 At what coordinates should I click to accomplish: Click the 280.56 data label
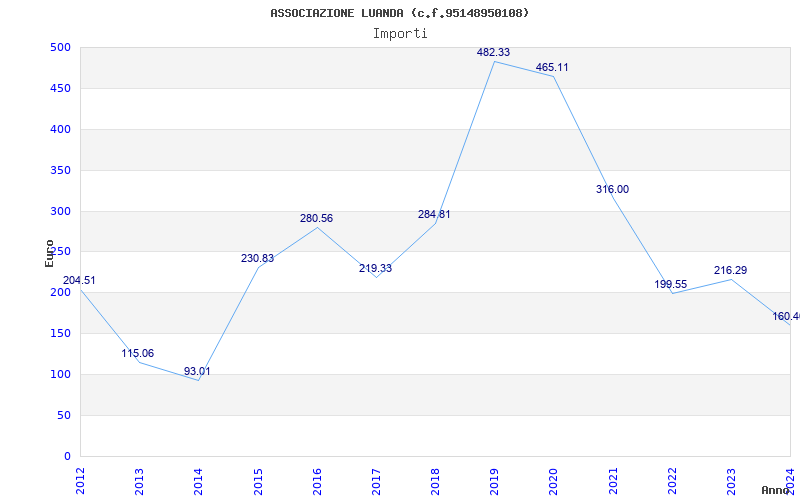(x=316, y=218)
